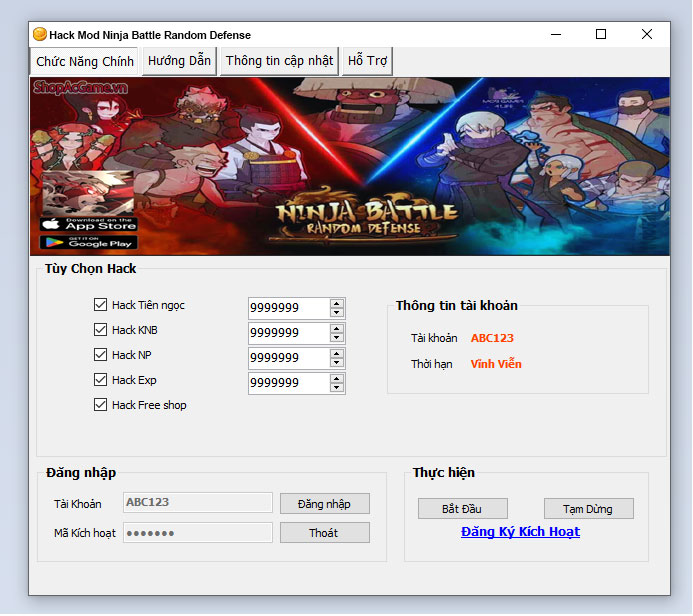The width and height of the screenshot is (693, 616).
Task: Decrease the Hack KNB value with down arrow
Action: pos(337,338)
